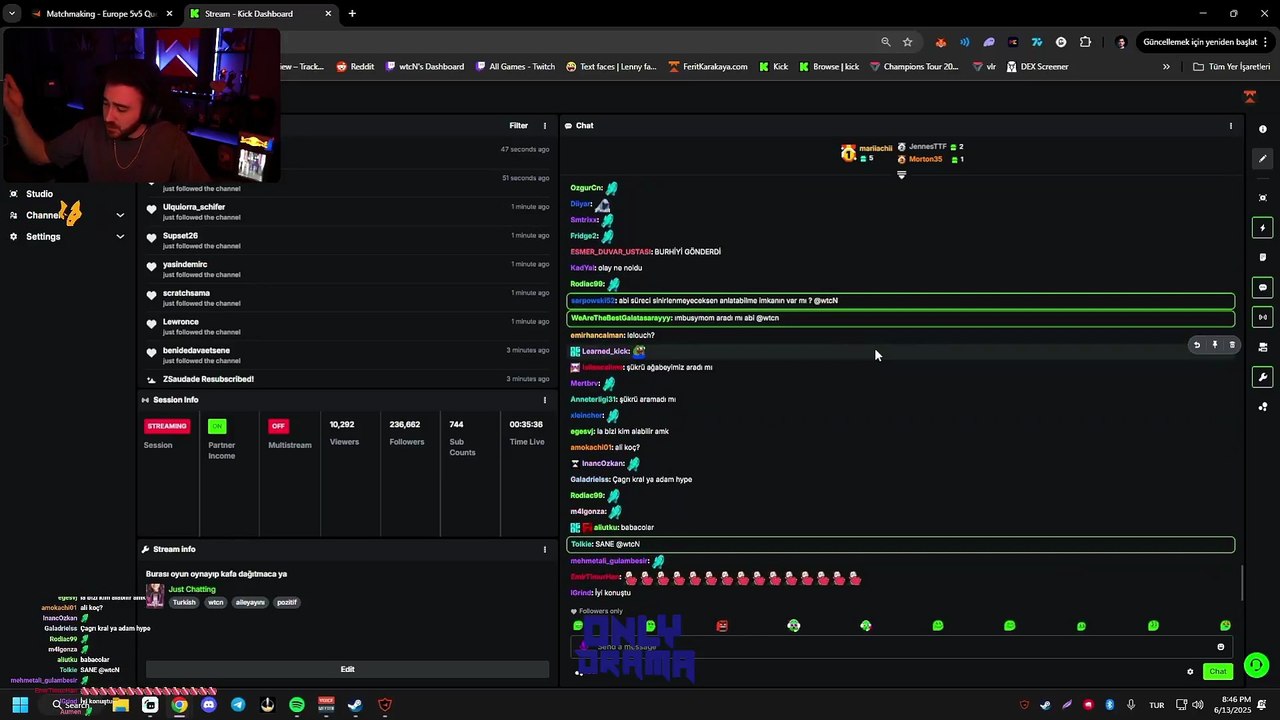Open Studio in the left sidebar
The width and height of the screenshot is (1280, 720).
(x=39, y=194)
